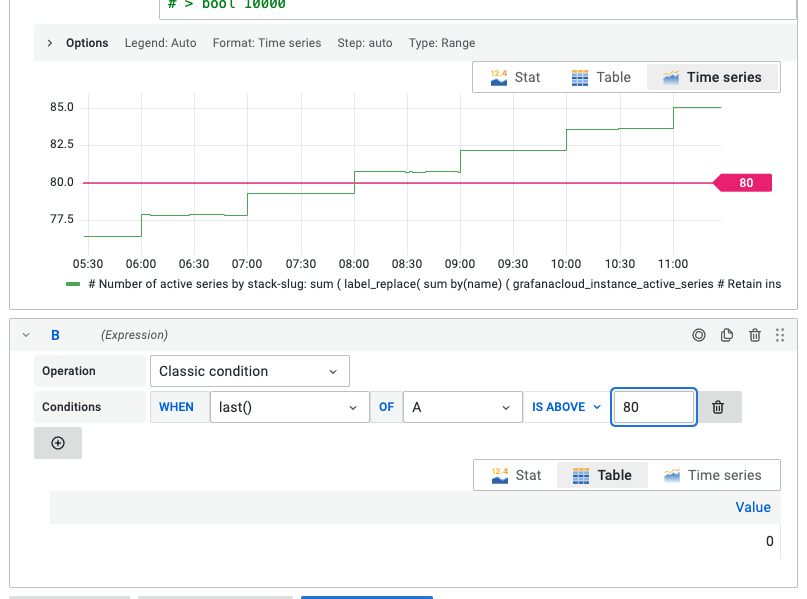Set expression B as the alert condition
Screen dimensions: 807x599
pos(699,335)
